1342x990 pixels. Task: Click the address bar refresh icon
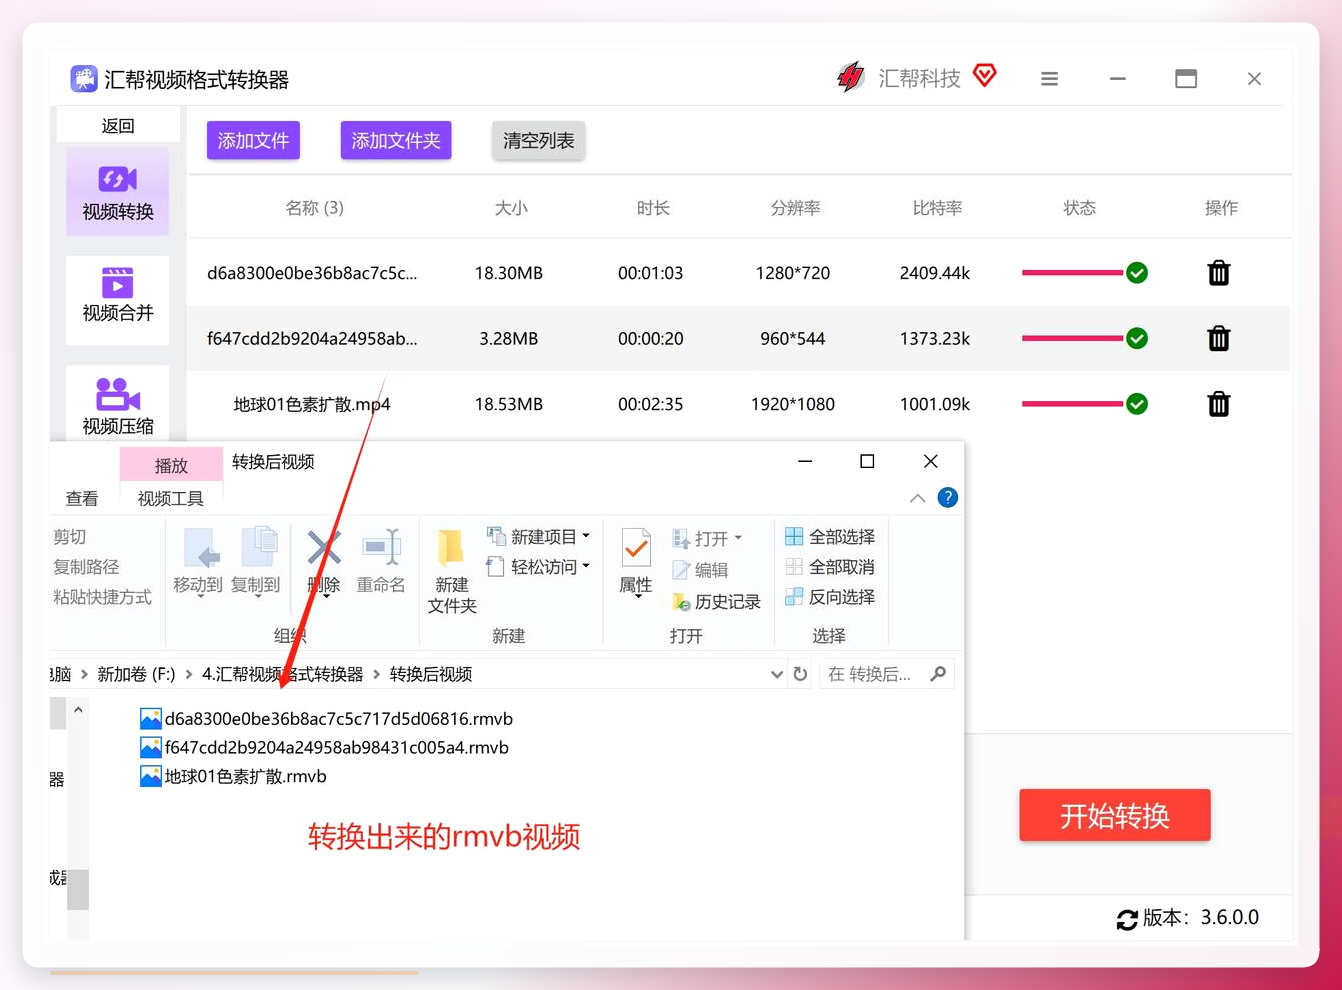point(800,674)
